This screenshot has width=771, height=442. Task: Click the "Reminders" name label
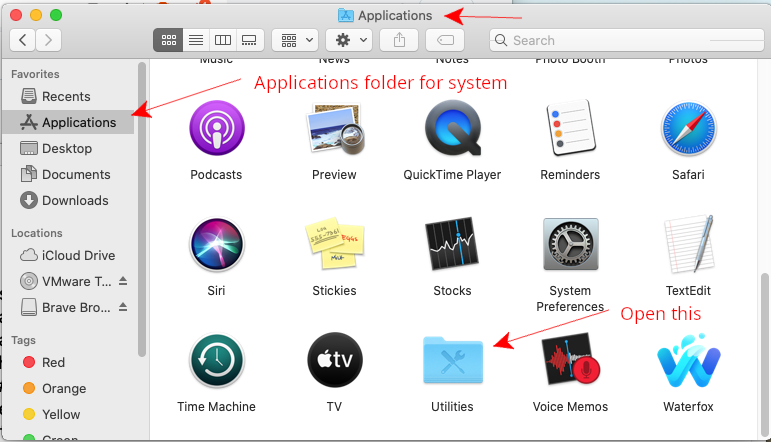pos(570,175)
